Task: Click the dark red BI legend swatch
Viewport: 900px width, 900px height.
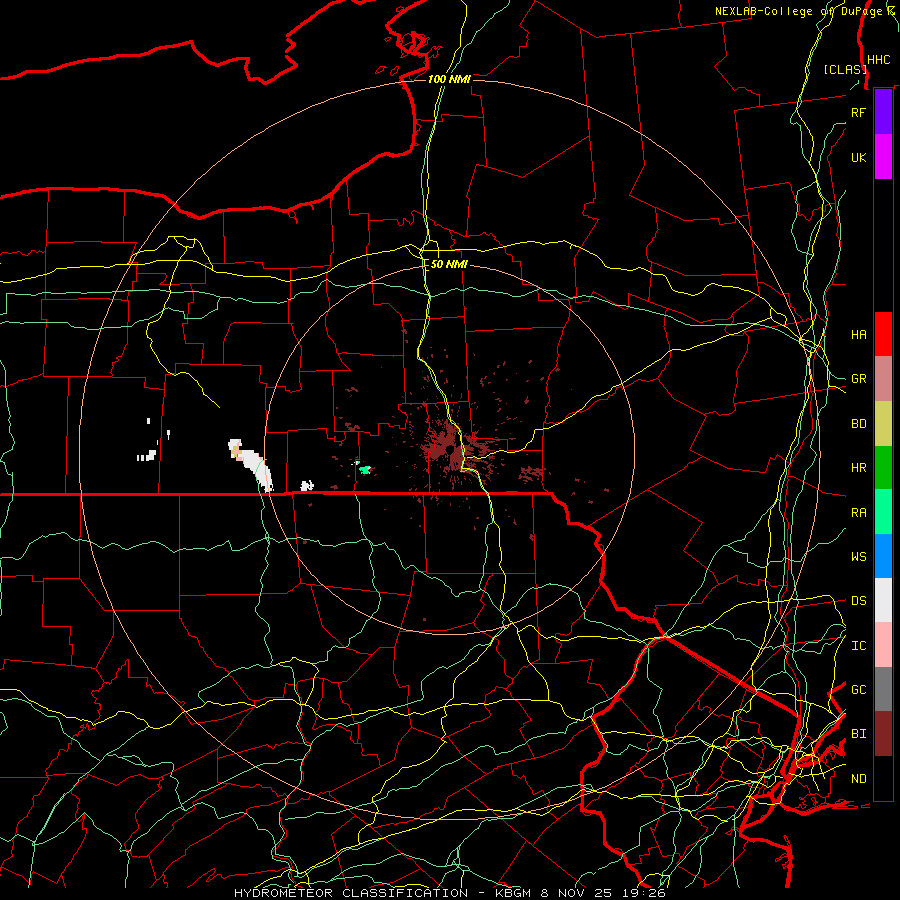Action: [x=883, y=734]
